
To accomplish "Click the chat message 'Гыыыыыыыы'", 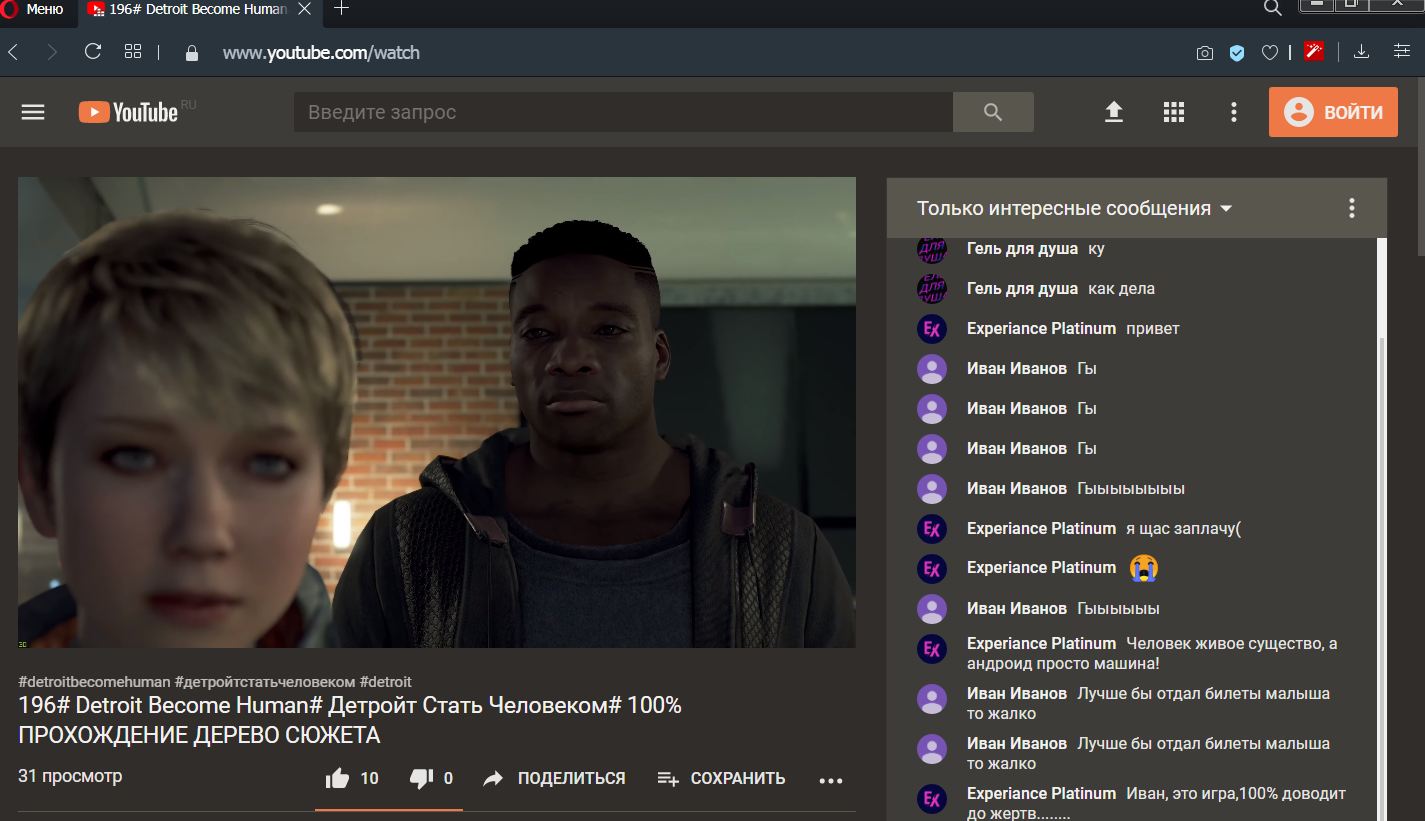I will tap(1131, 489).
